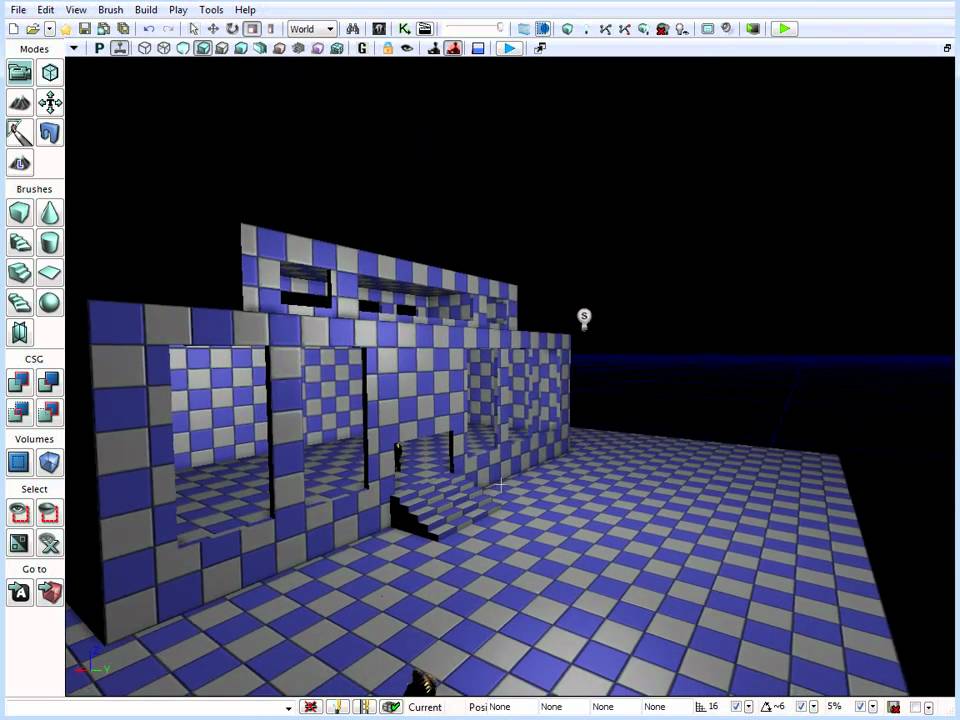Toggle Realtime viewport joystick button
This screenshot has height=720, width=960.
[119, 48]
